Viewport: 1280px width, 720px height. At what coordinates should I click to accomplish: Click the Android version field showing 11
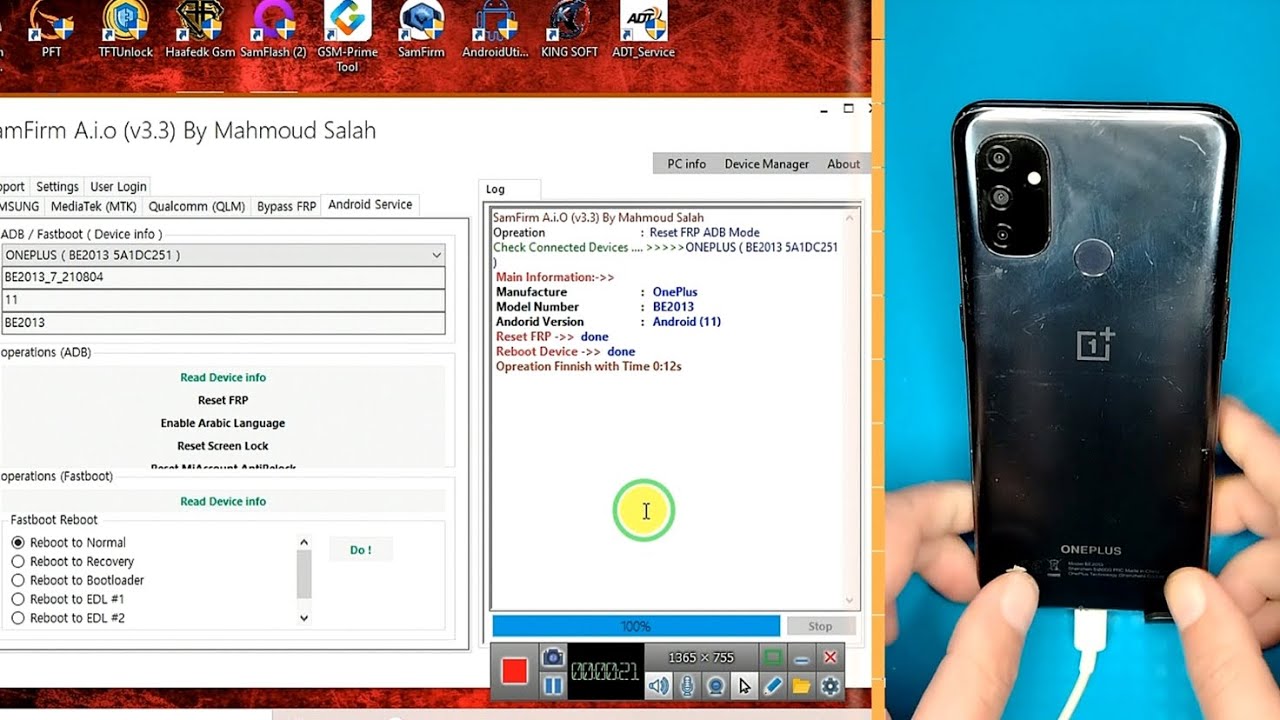point(223,300)
